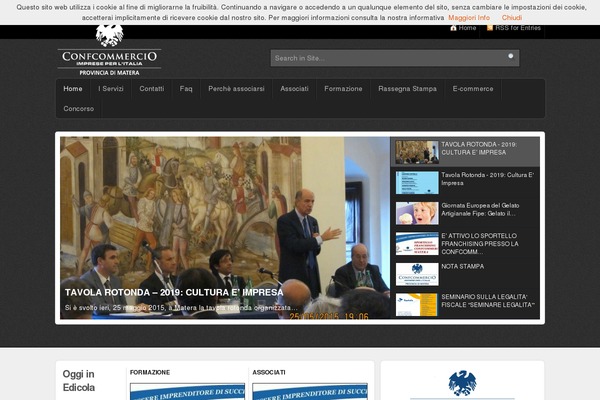Open 'E' ATTIVO LO SPORTELLO FRANCHISING' text

[480, 244]
